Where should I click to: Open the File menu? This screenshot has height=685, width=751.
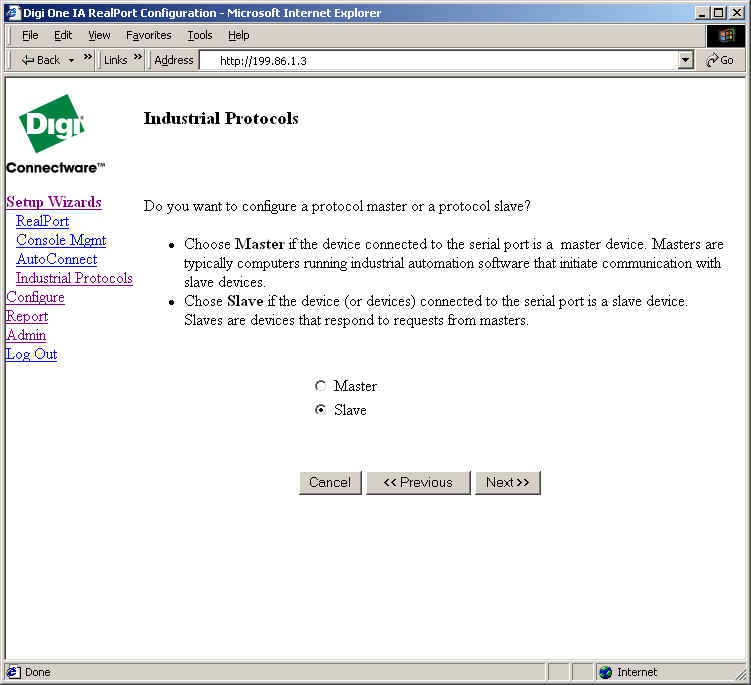pyautogui.click(x=30, y=35)
